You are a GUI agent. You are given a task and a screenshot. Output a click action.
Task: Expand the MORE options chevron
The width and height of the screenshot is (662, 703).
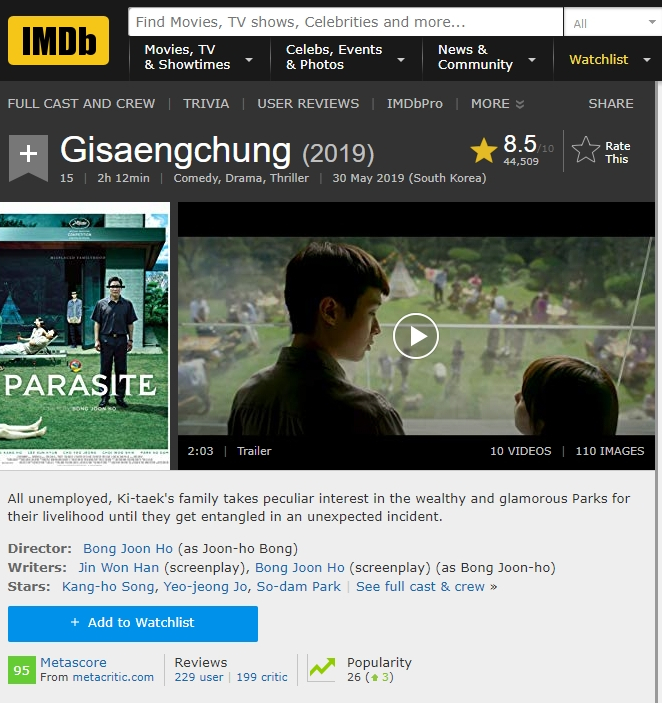[x=519, y=104]
